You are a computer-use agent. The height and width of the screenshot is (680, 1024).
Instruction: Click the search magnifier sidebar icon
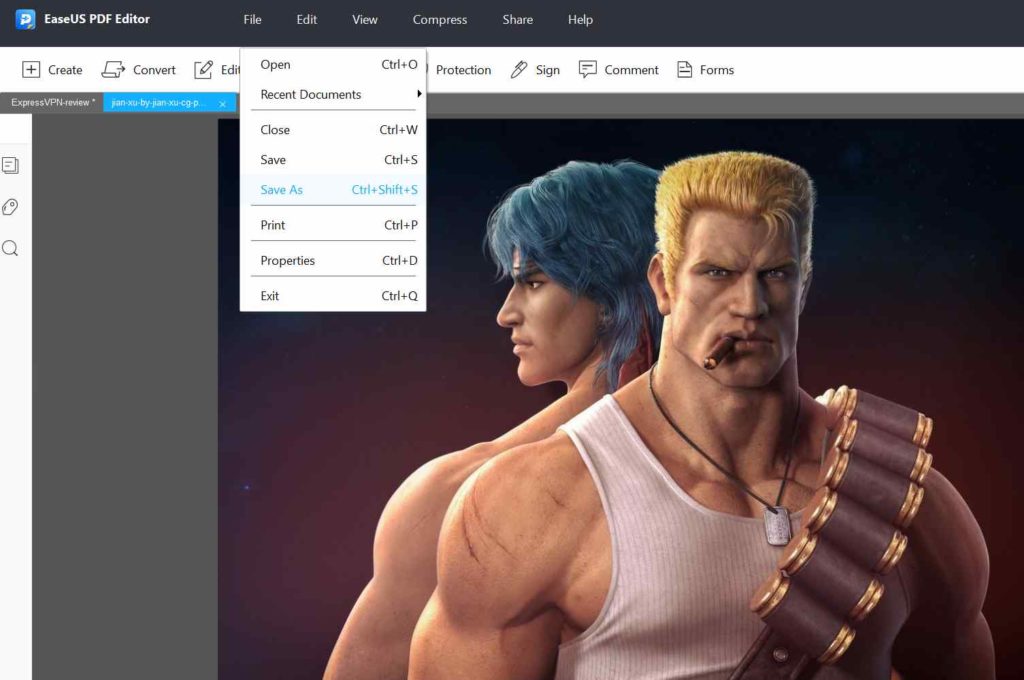(10, 248)
